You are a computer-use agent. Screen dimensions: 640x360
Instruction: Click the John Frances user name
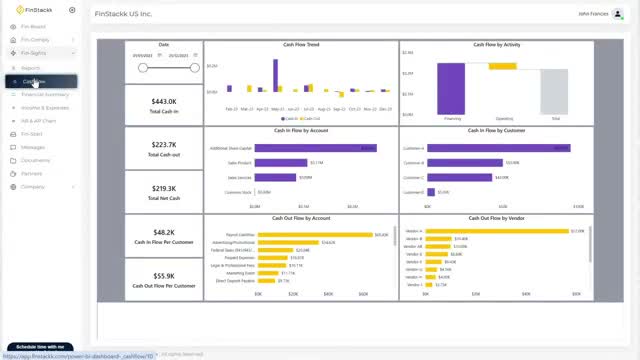(x=593, y=14)
